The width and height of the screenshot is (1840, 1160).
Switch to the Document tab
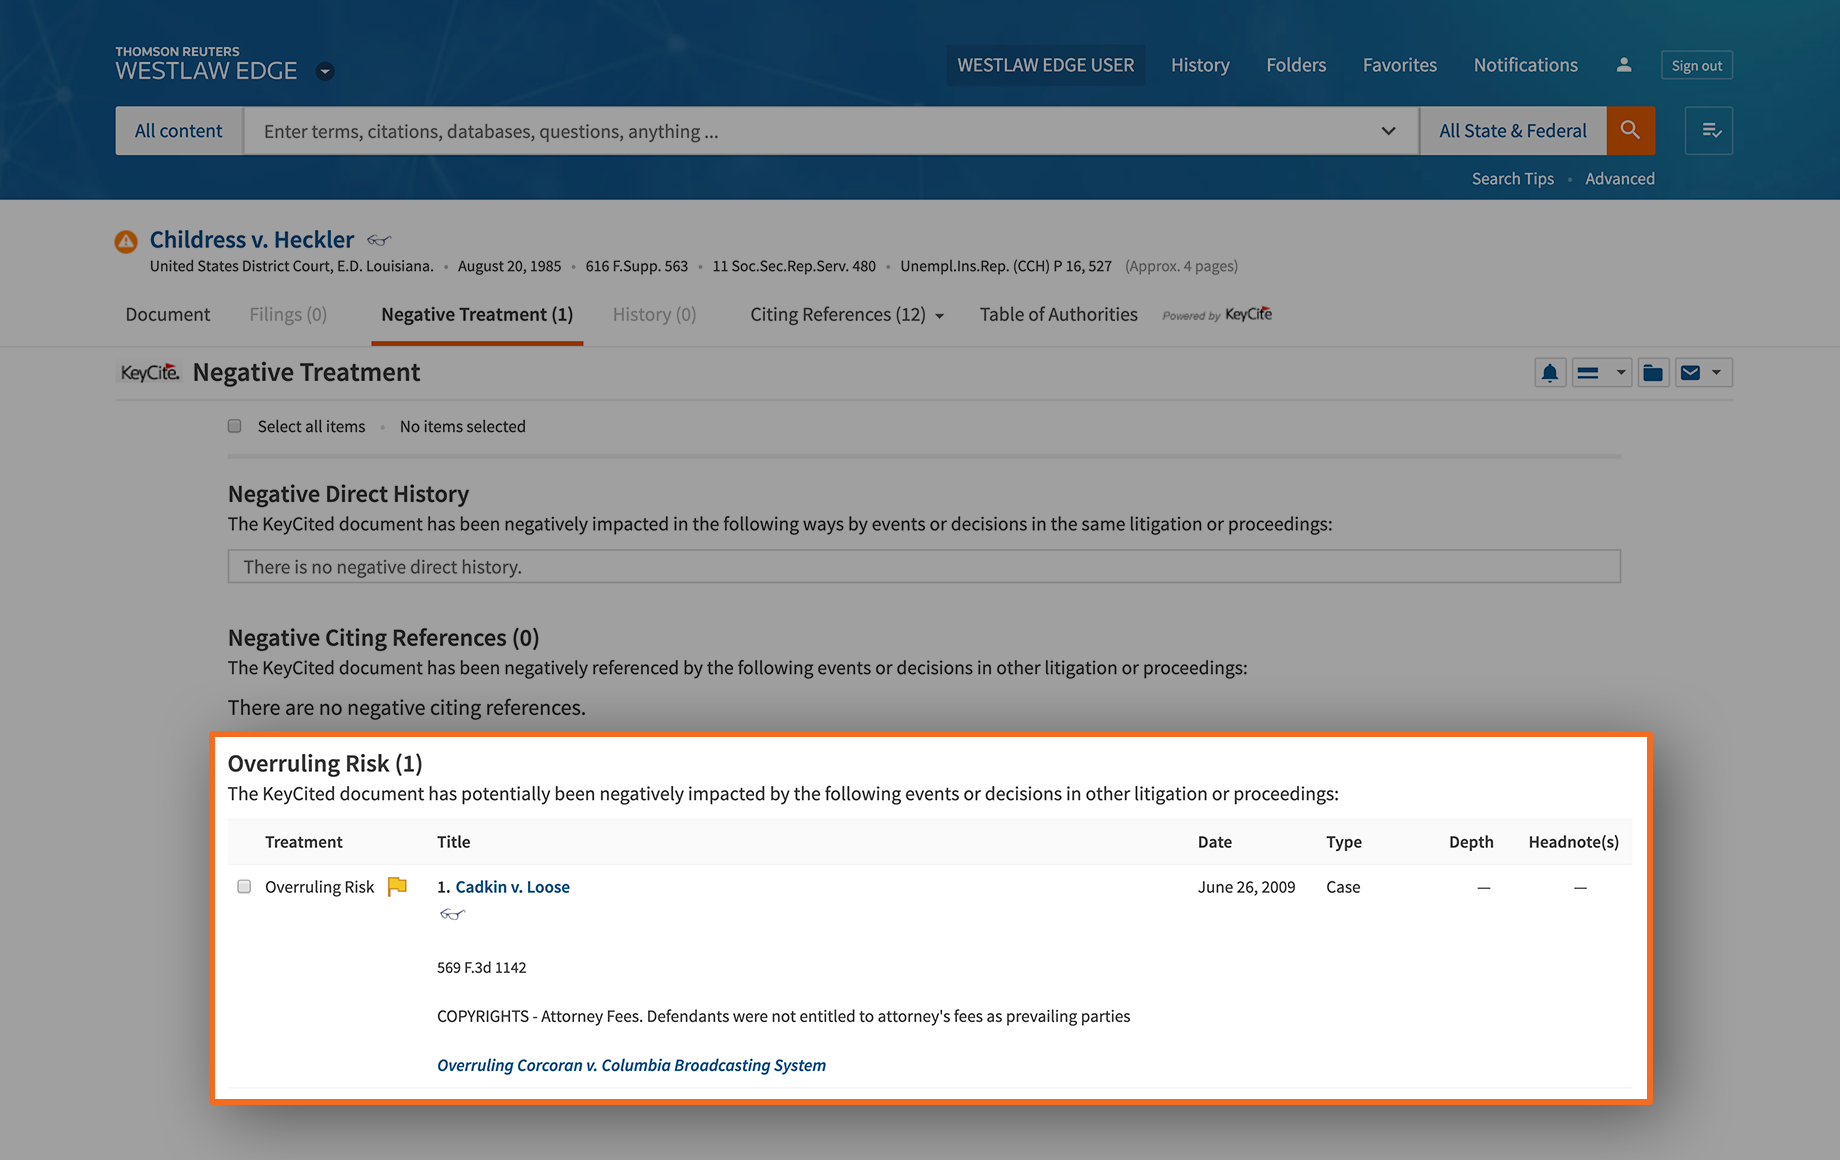pos(168,315)
